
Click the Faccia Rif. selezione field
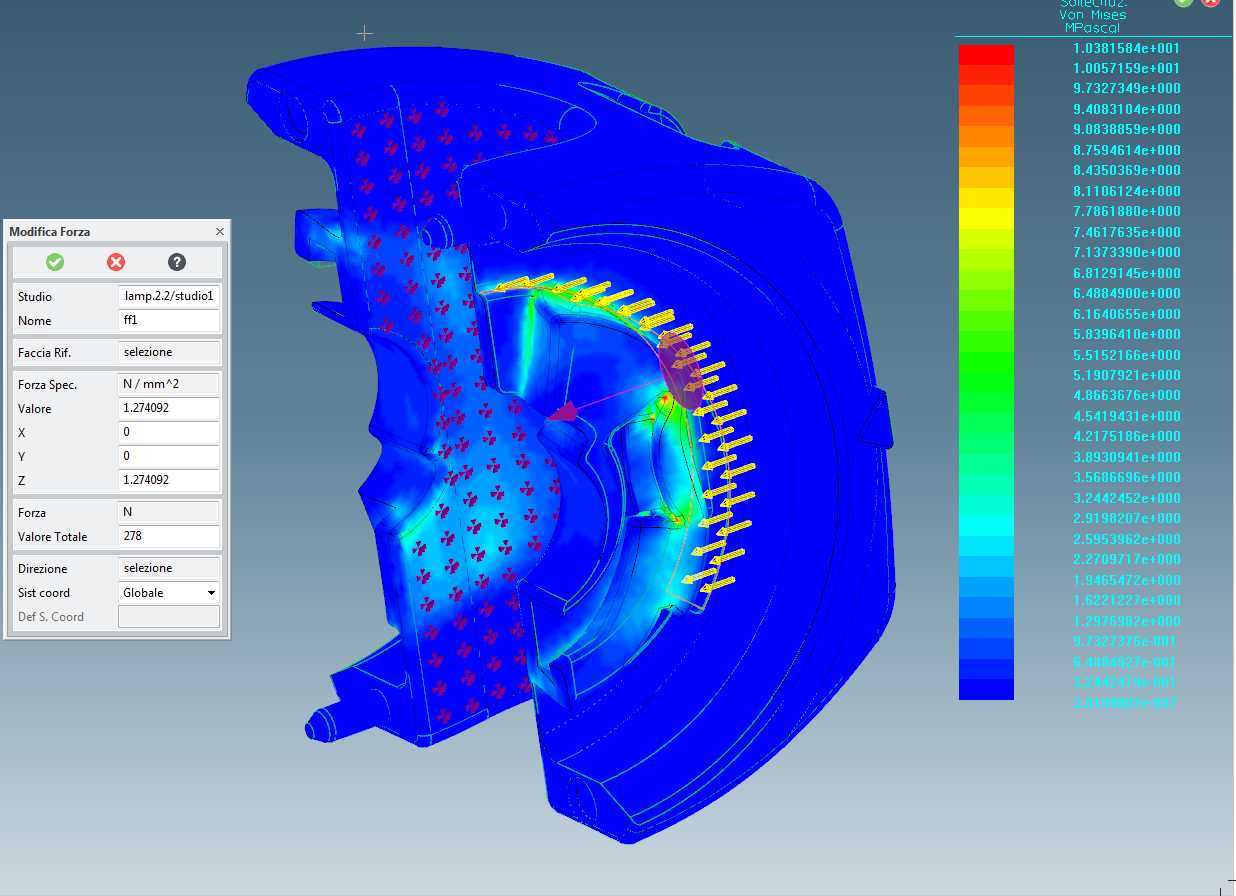pyautogui.click(x=169, y=352)
